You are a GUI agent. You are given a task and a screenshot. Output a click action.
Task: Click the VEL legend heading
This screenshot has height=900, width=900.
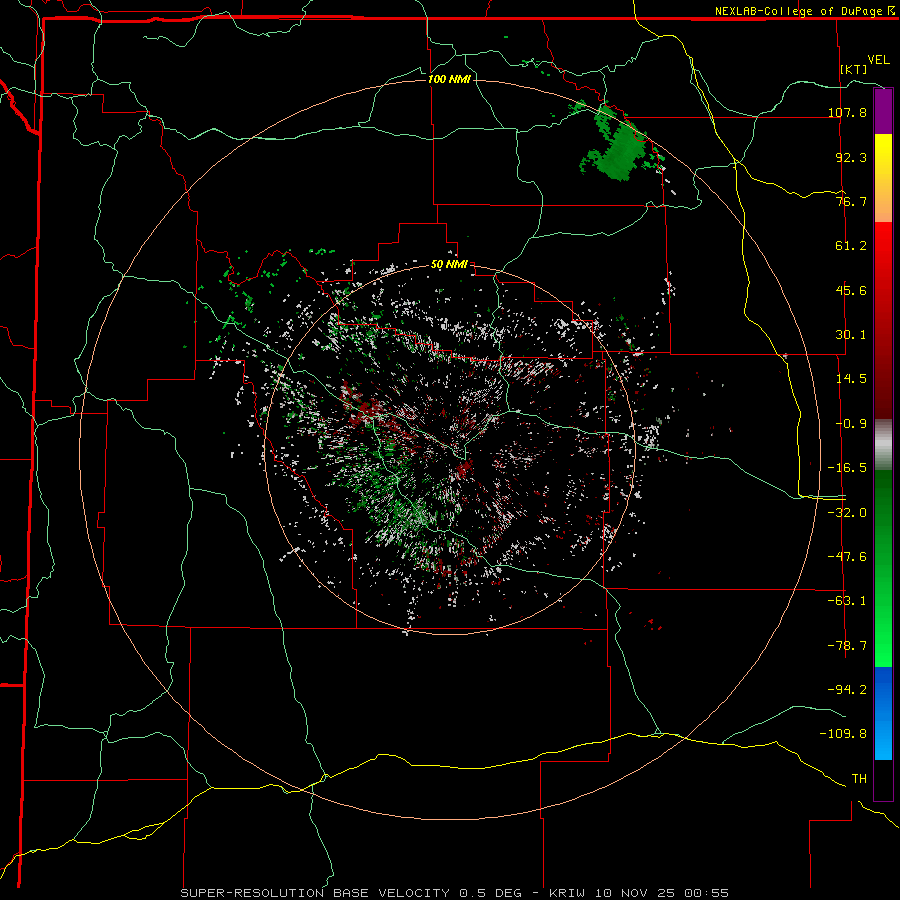tap(878, 60)
